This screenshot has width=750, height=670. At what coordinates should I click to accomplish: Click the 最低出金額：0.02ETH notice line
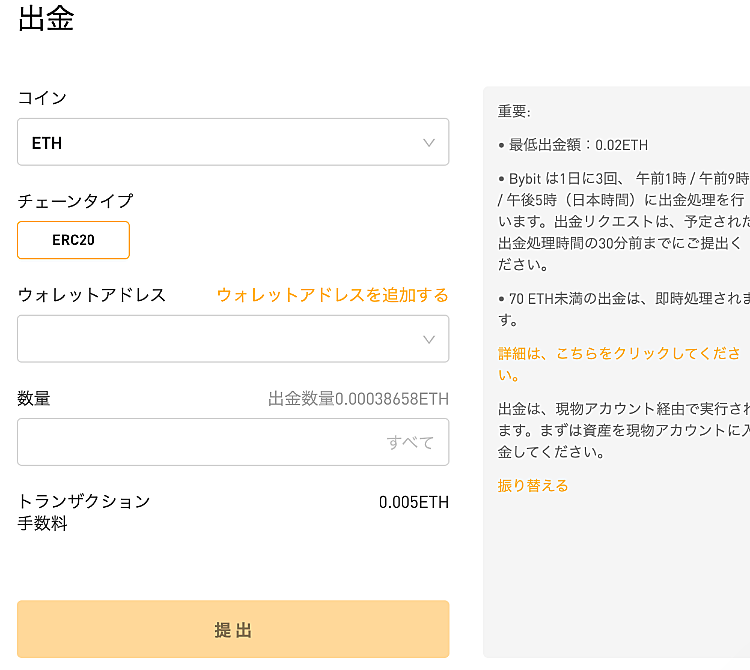[573, 145]
